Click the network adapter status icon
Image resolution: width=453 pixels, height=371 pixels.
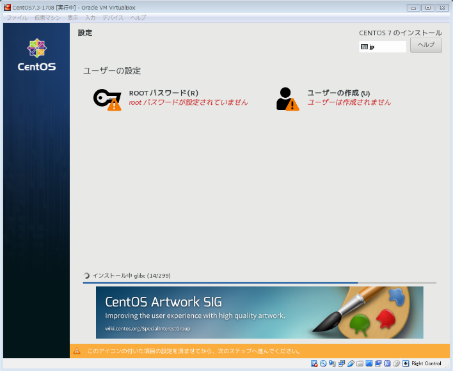point(341,363)
